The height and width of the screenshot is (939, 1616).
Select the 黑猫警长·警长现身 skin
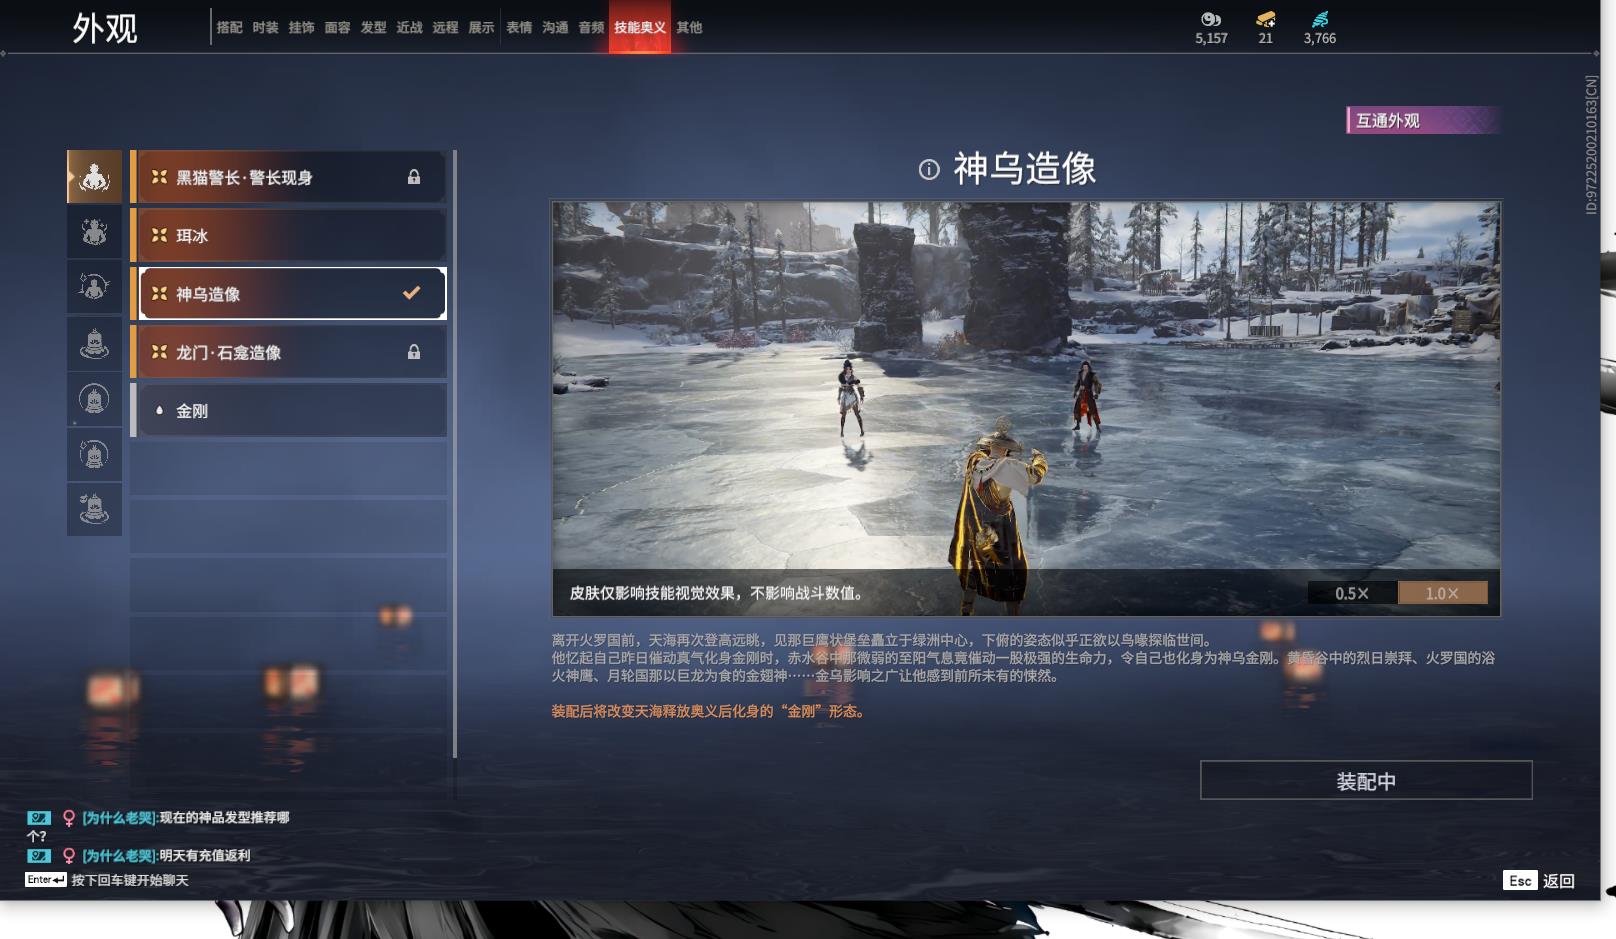click(290, 177)
